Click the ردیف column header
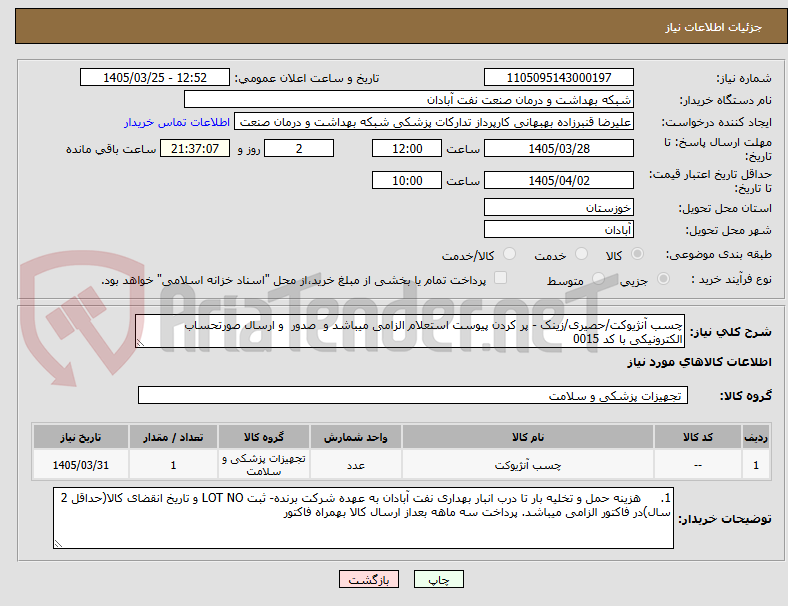 [755, 437]
